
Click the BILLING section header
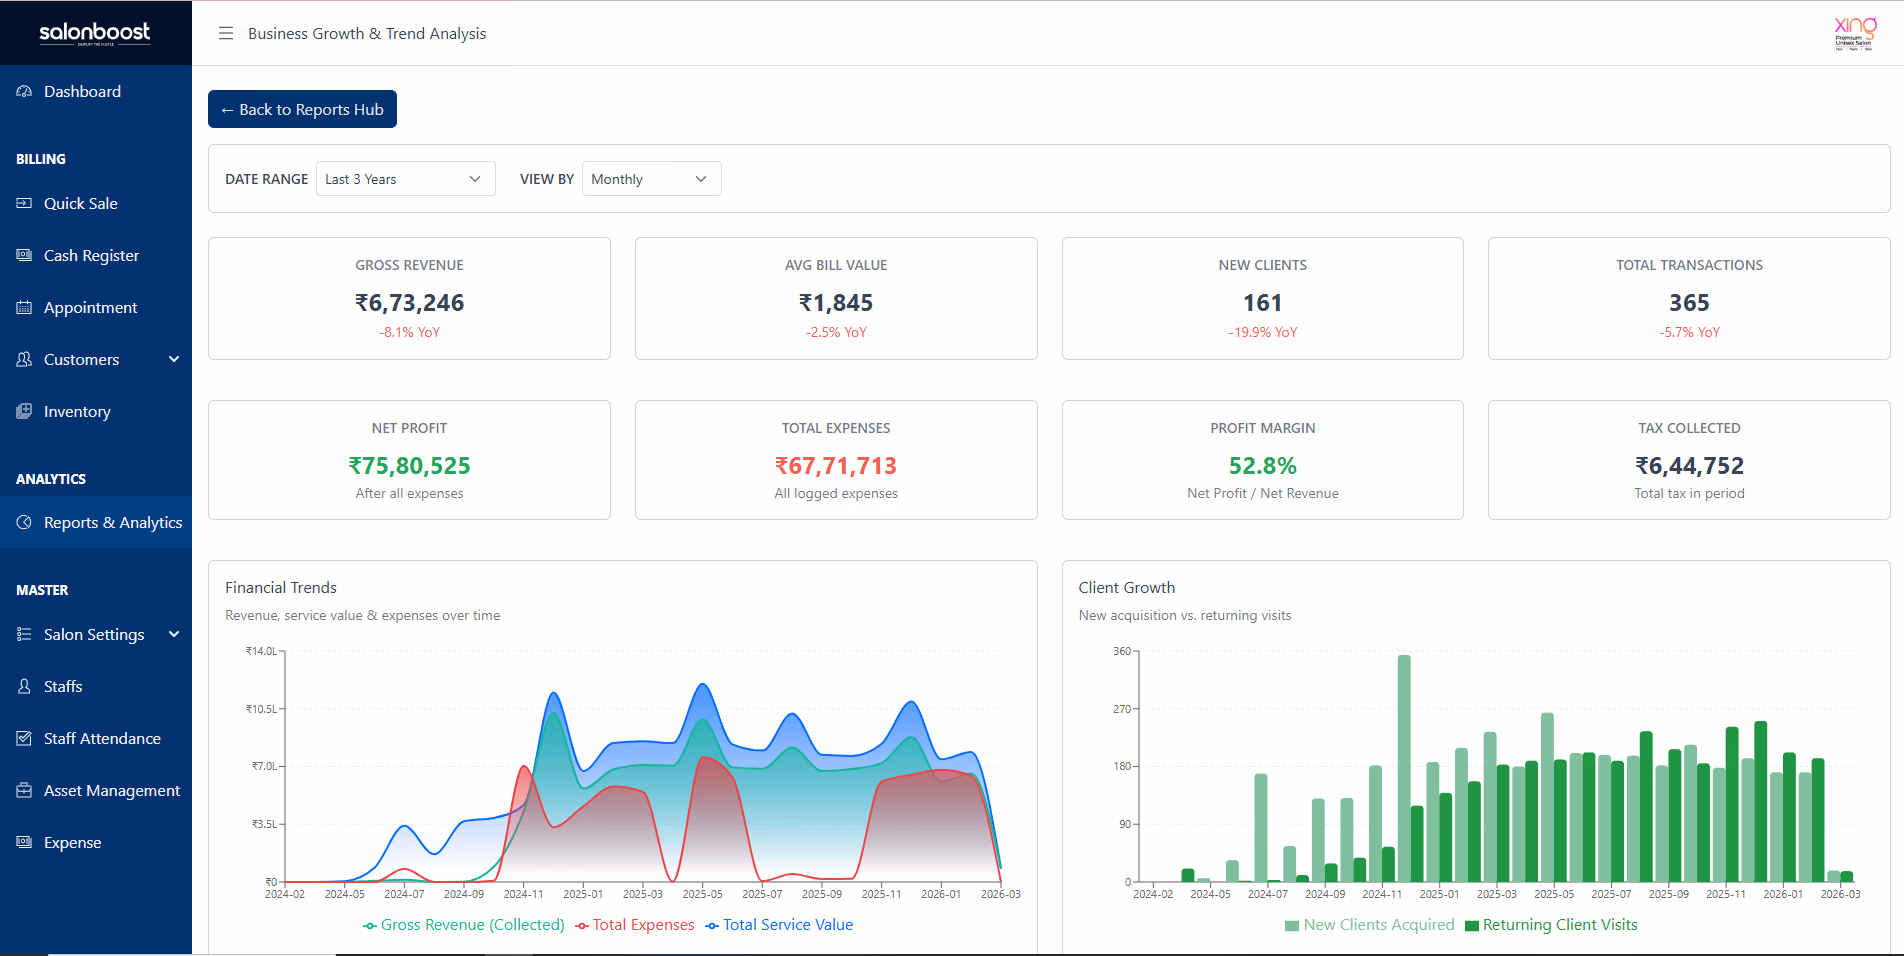(41, 159)
